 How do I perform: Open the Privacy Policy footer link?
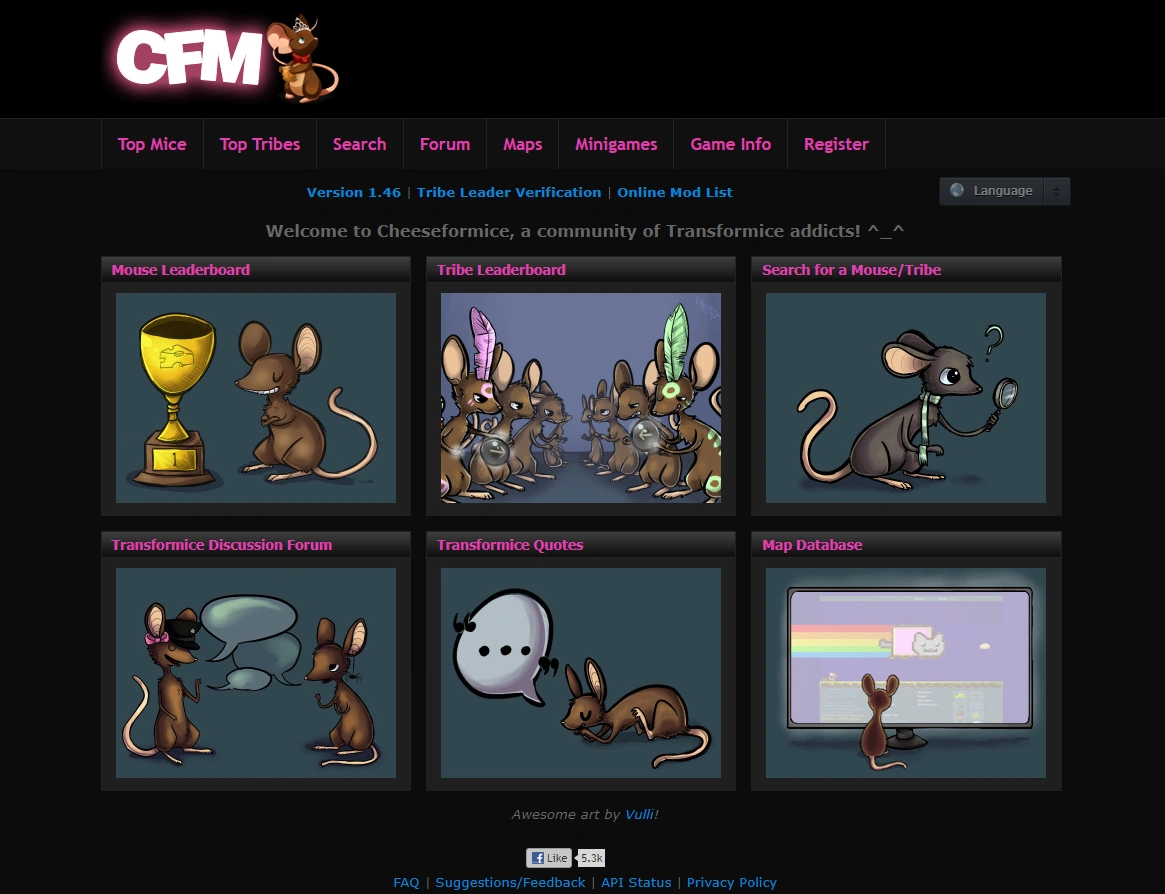(x=732, y=882)
